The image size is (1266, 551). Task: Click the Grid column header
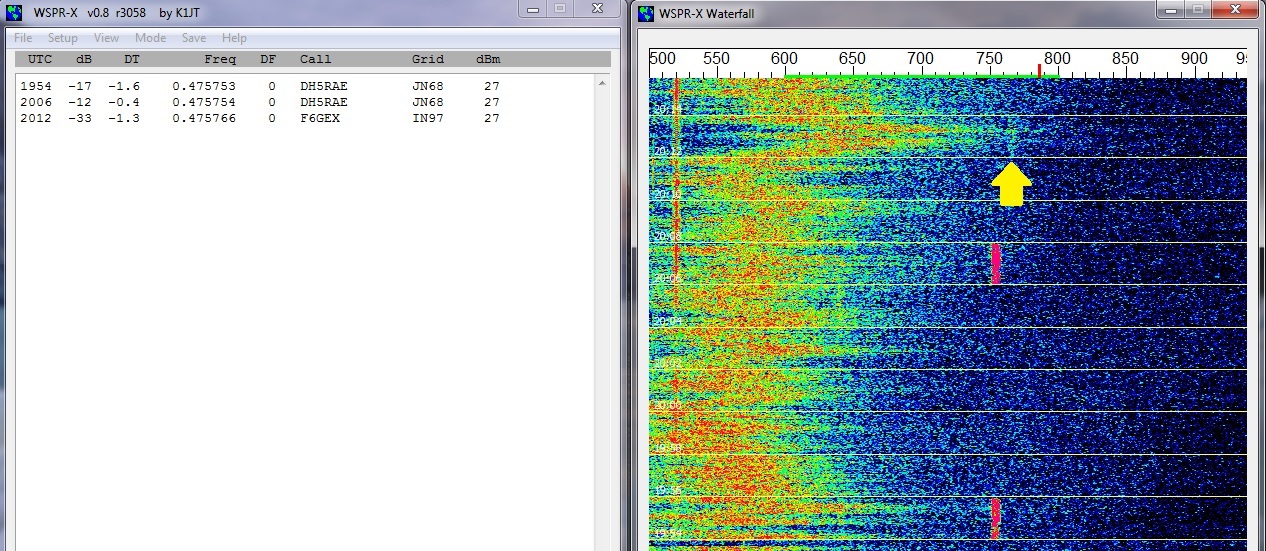coord(427,59)
